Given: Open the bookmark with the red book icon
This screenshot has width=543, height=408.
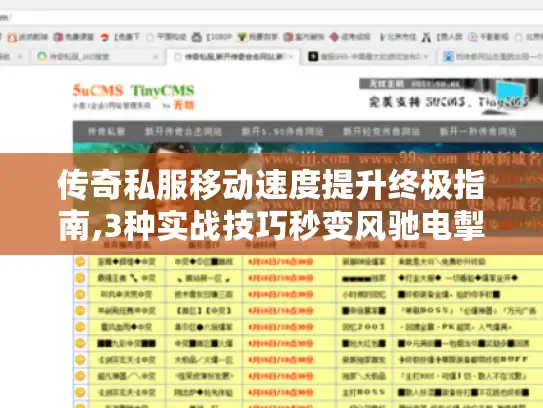Looking at the screenshot, I should [x=74, y=37].
